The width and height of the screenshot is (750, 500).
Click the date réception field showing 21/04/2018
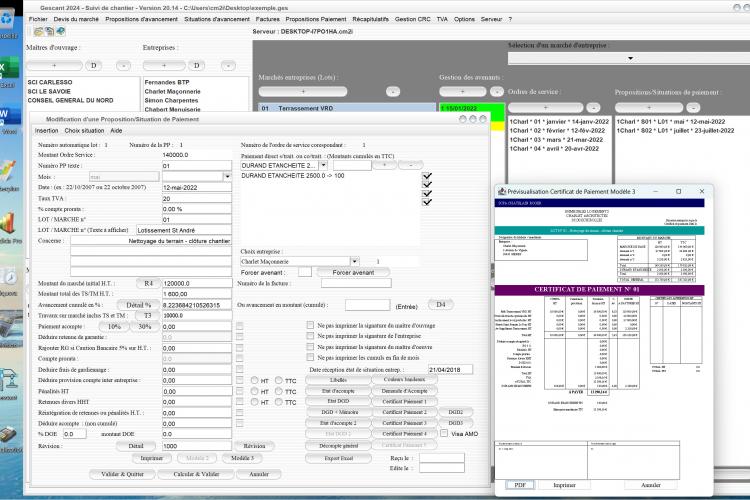click(x=450, y=369)
